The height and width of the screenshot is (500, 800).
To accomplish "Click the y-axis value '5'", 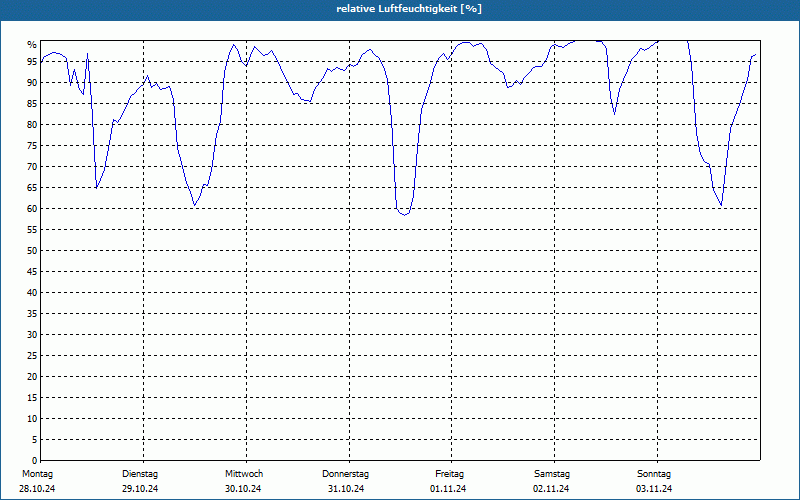I will click(x=35, y=440).
